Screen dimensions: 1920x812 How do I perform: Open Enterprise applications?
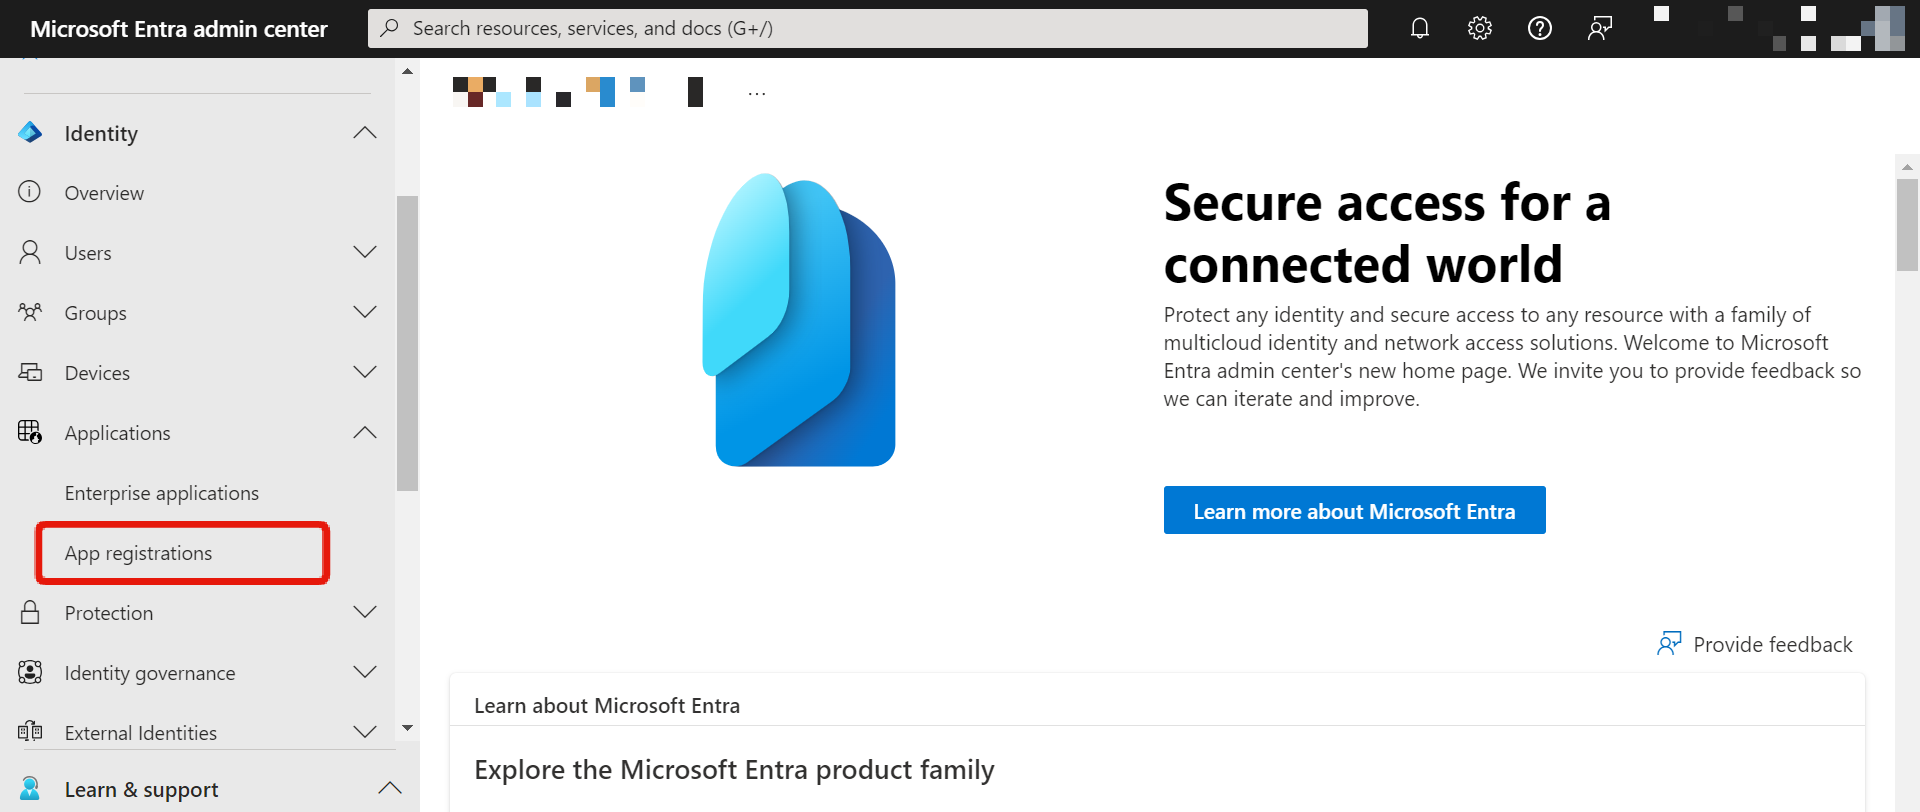pos(161,492)
